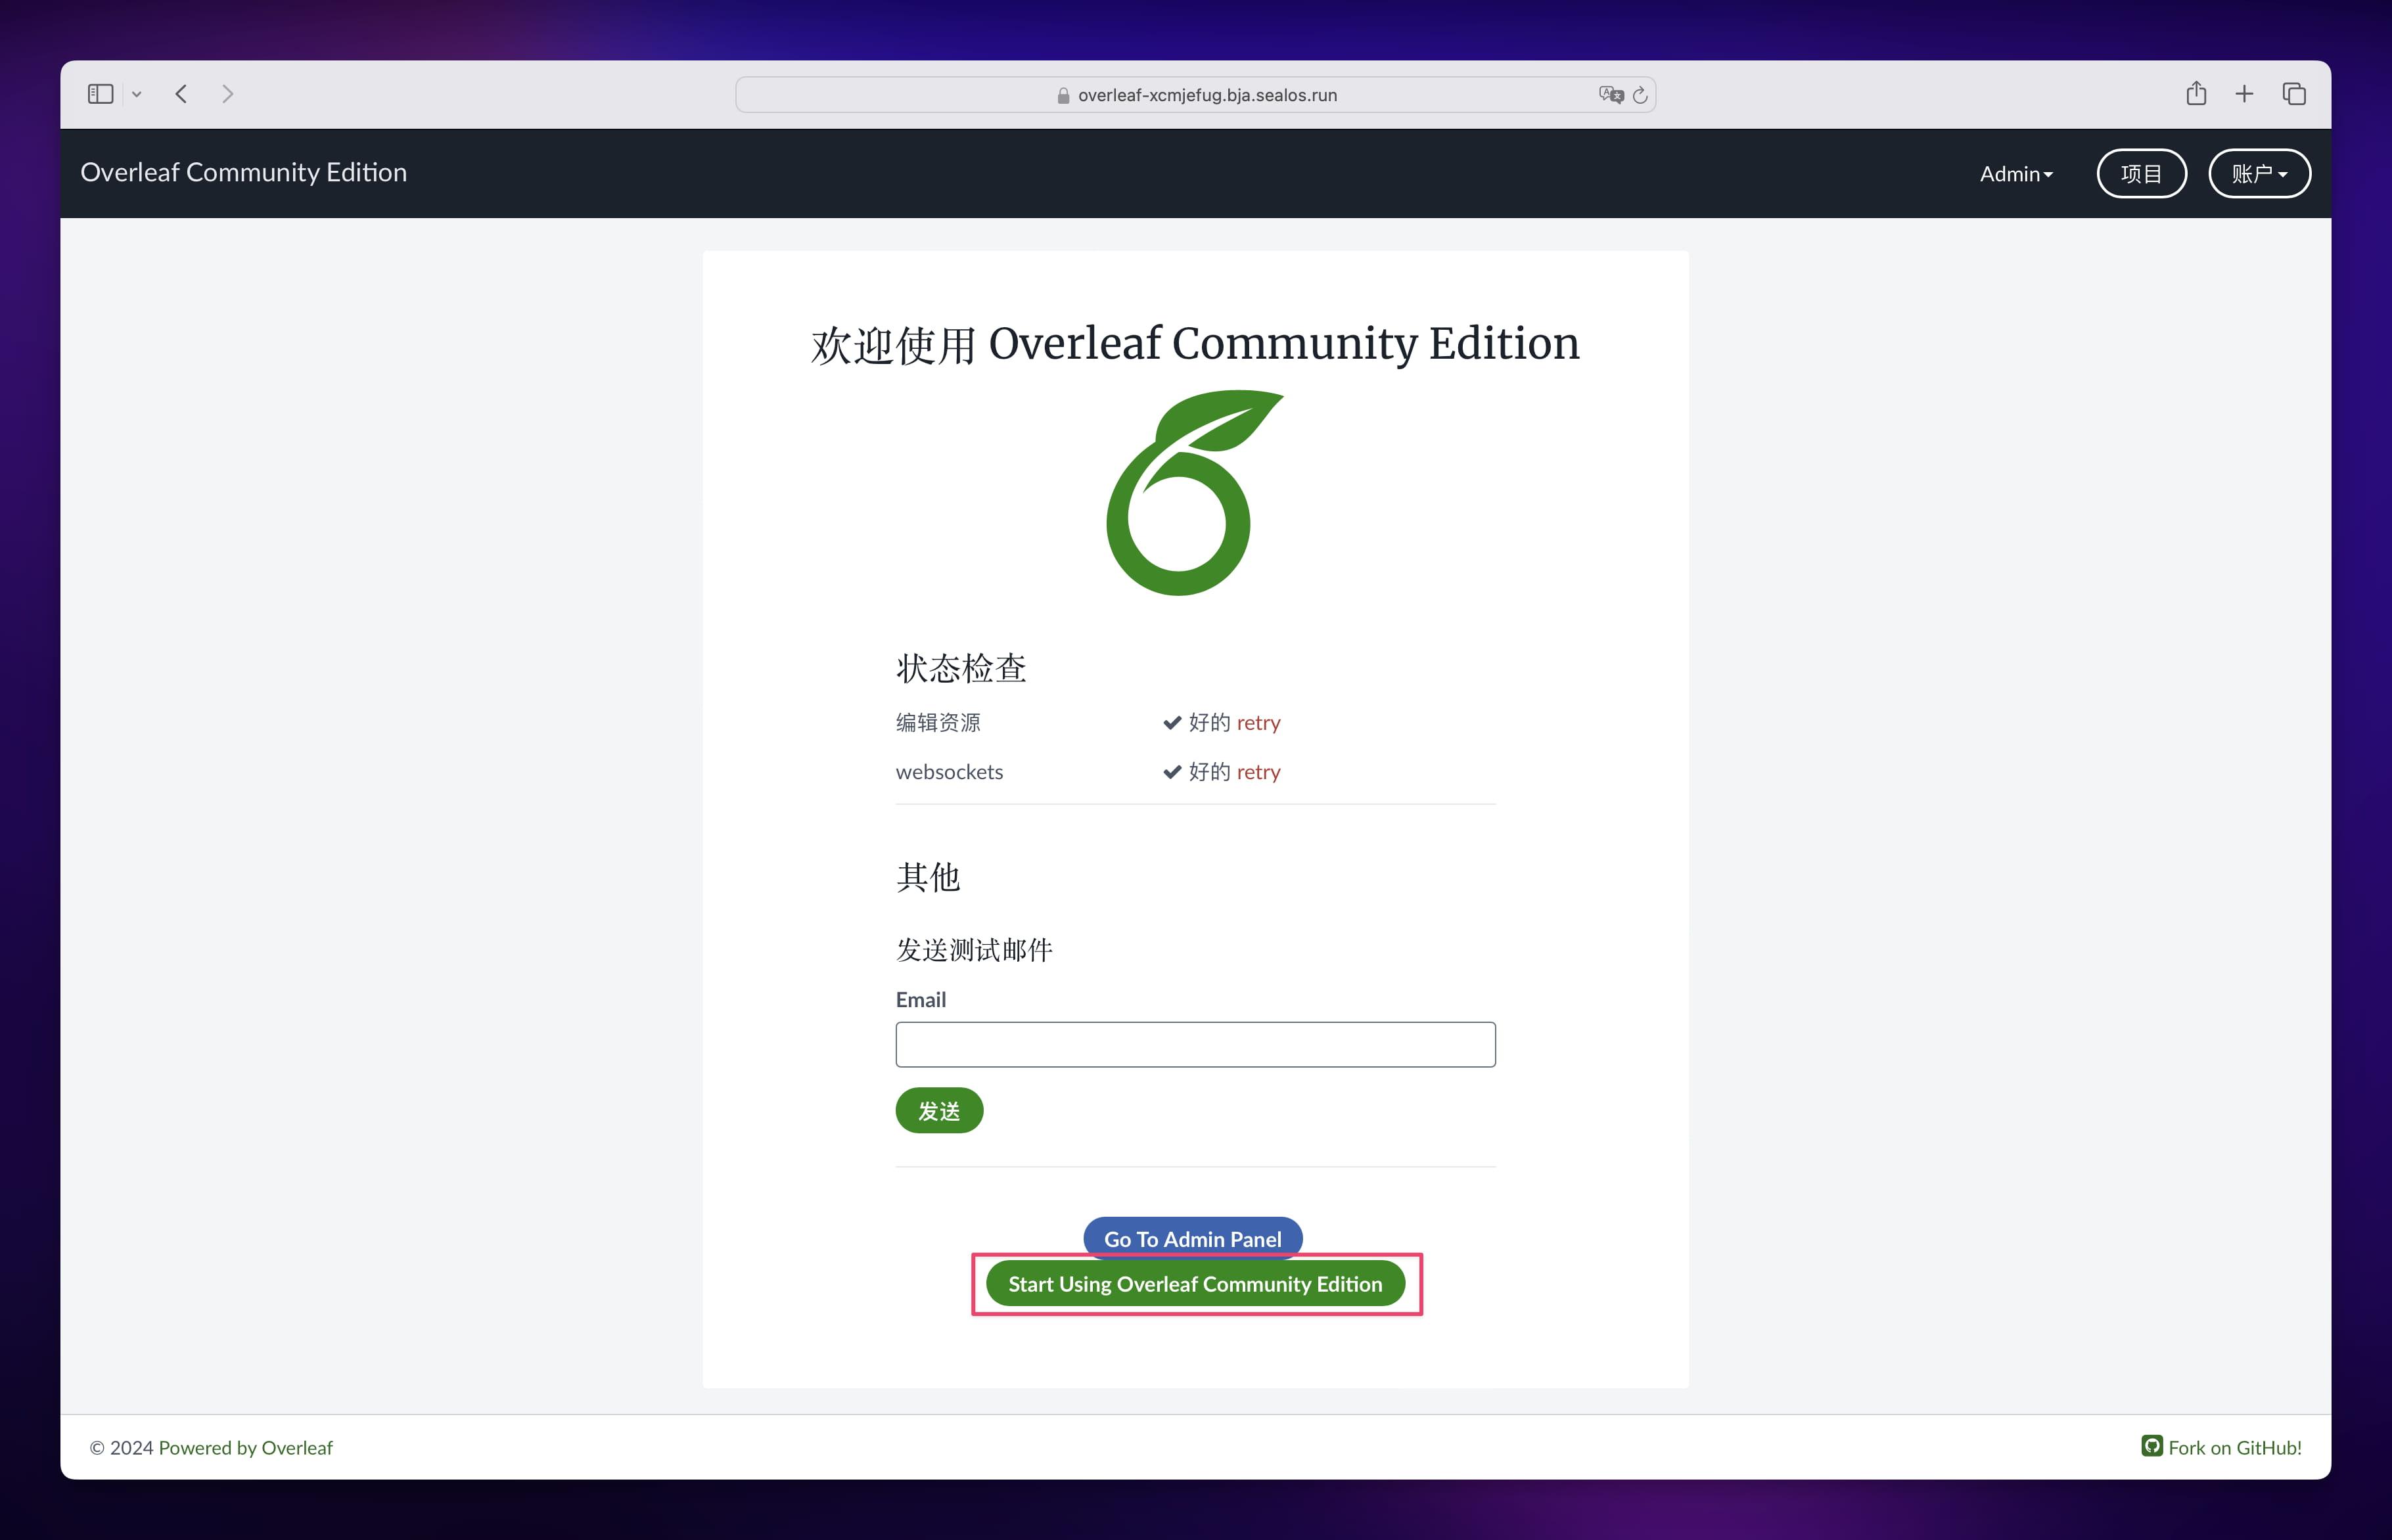Click the tab overview icon
Viewport: 2392px width, 1540px height.
click(2293, 93)
